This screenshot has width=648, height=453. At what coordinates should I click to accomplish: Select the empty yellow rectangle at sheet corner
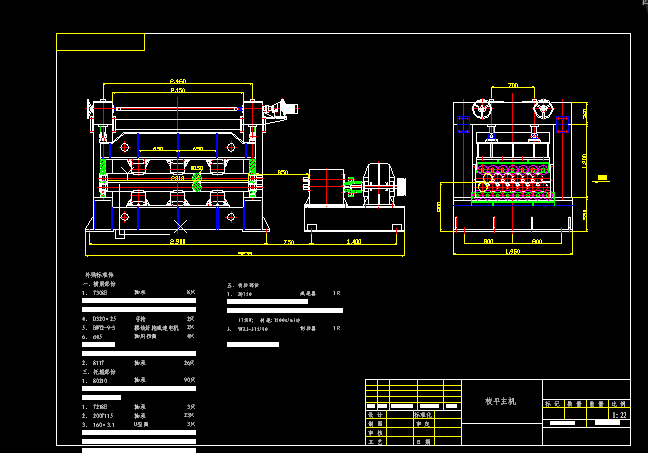click(100, 42)
